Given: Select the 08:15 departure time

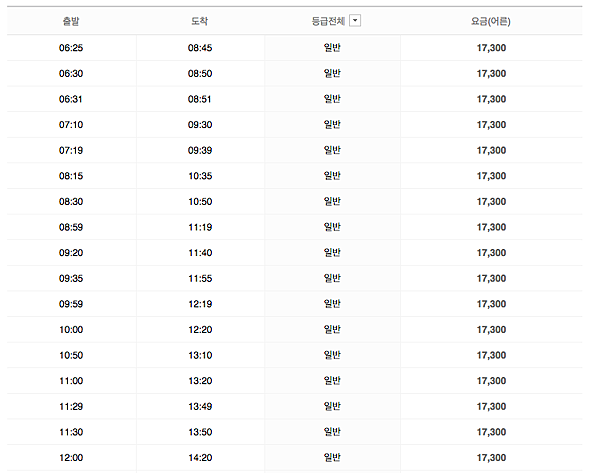Looking at the screenshot, I should [x=71, y=176].
